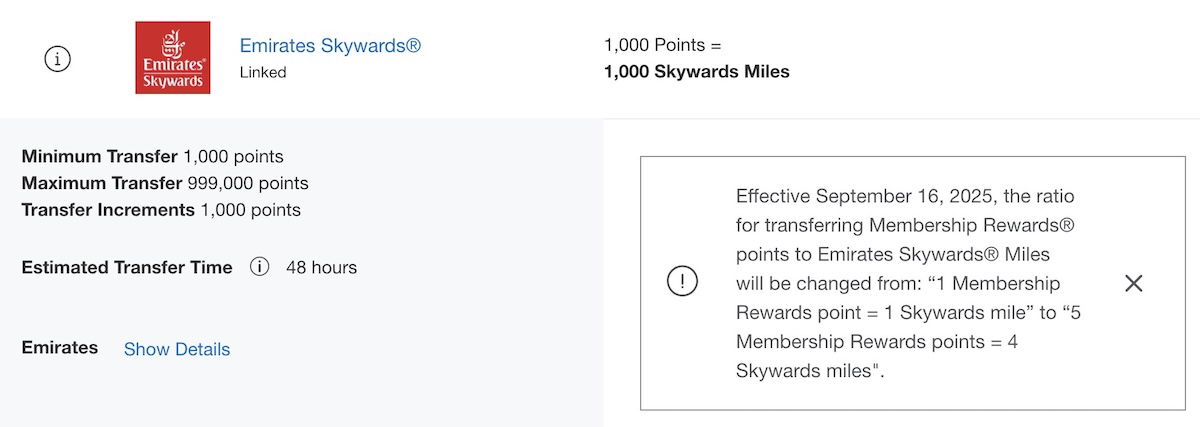Click the Estimated Transfer Time info icon
This screenshot has height=427, width=1200.
coord(259,267)
